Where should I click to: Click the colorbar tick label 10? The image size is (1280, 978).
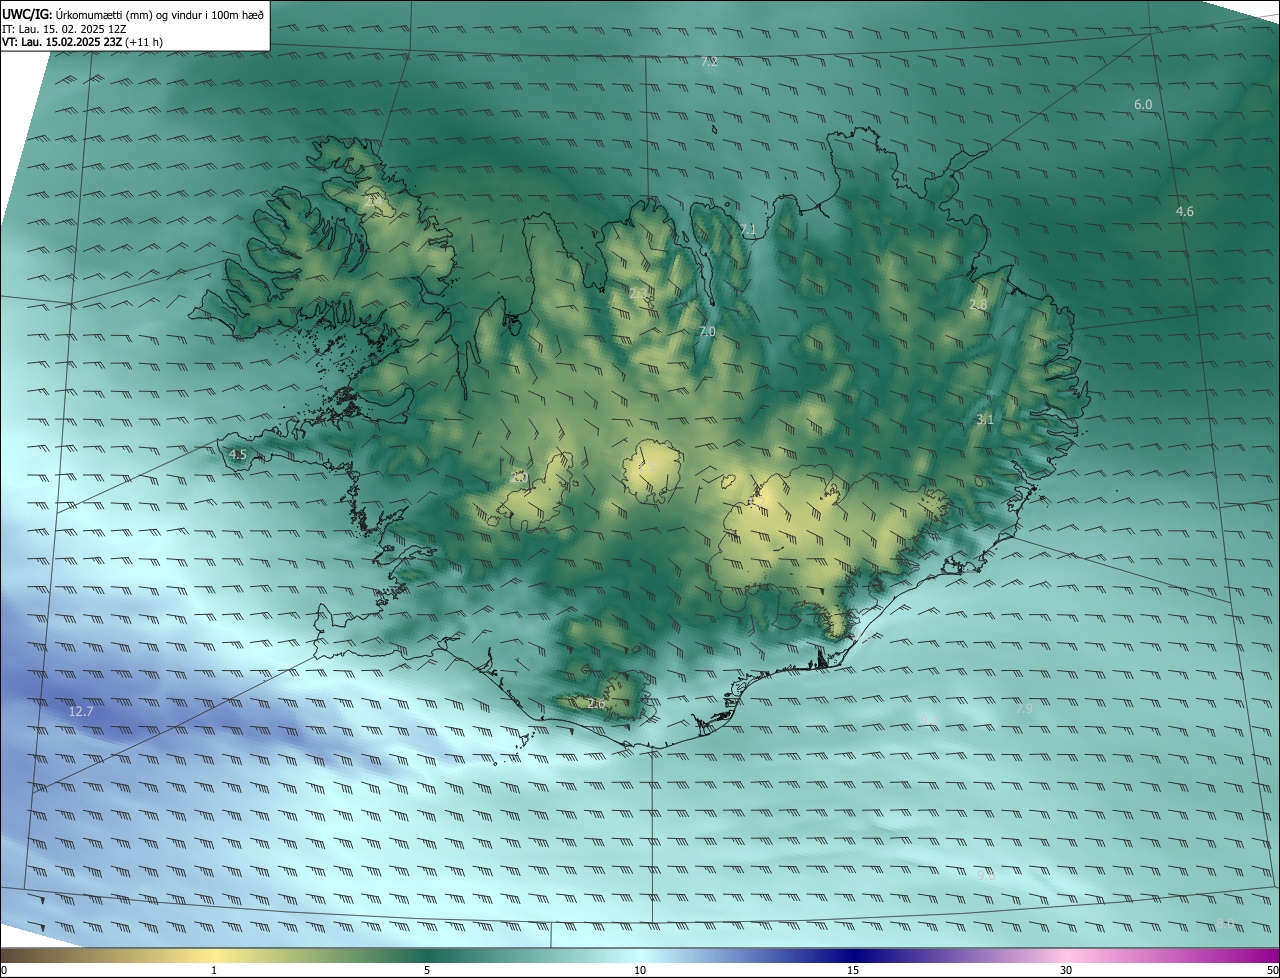(640, 970)
